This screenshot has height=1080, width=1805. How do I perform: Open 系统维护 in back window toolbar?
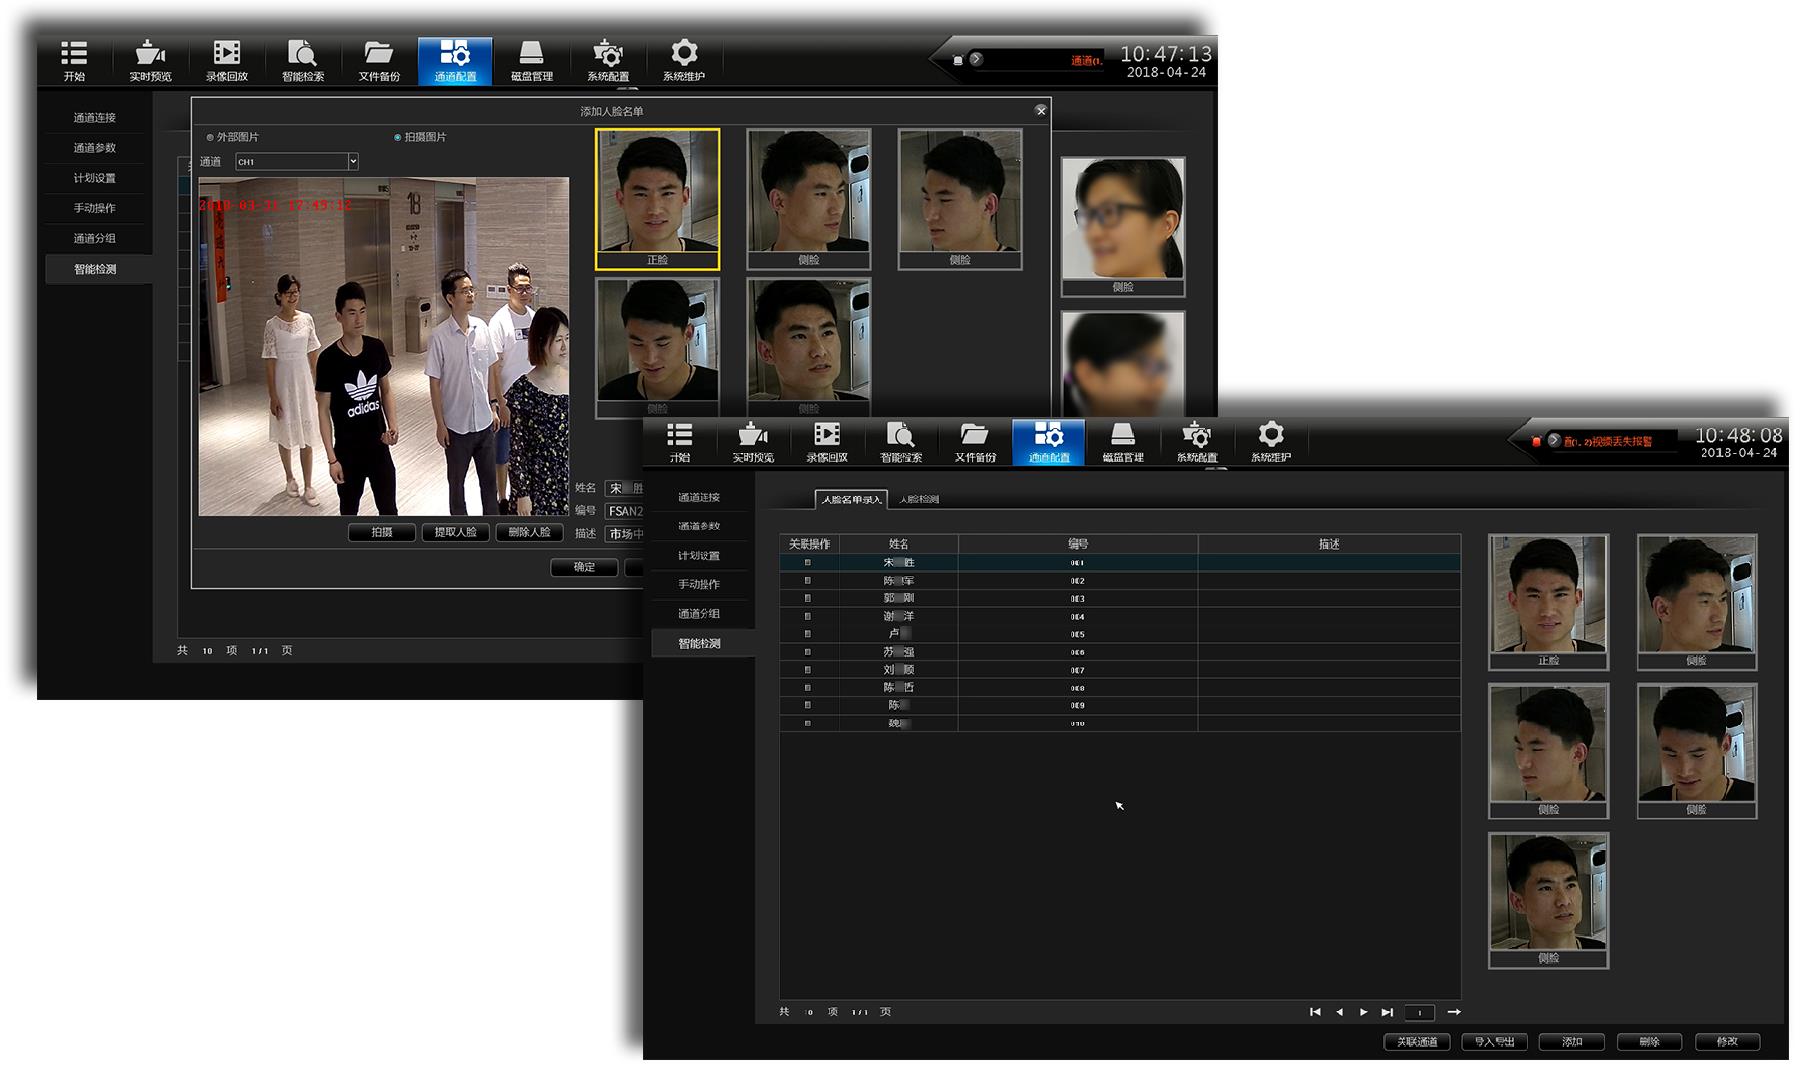(x=684, y=61)
